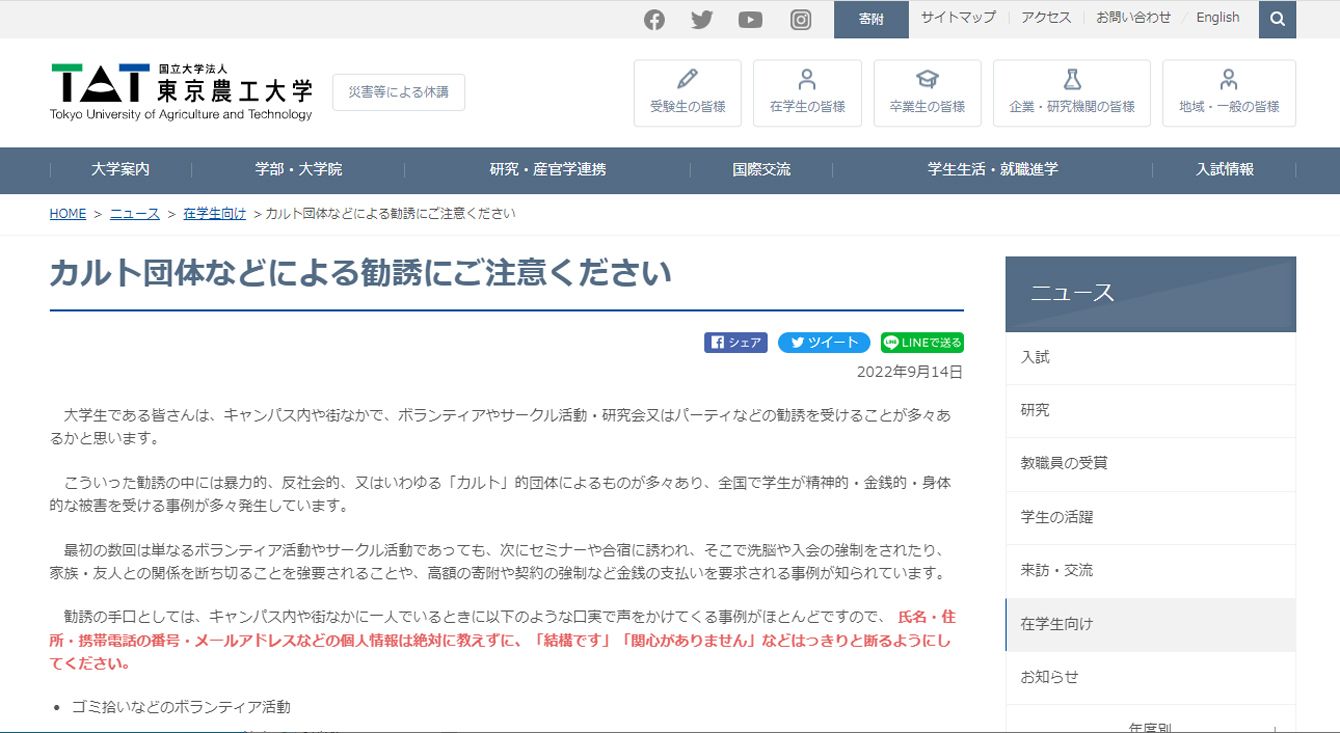The width and height of the screenshot is (1340, 733).
Task: Share article with Facebook シェア button
Action: [735, 342]
